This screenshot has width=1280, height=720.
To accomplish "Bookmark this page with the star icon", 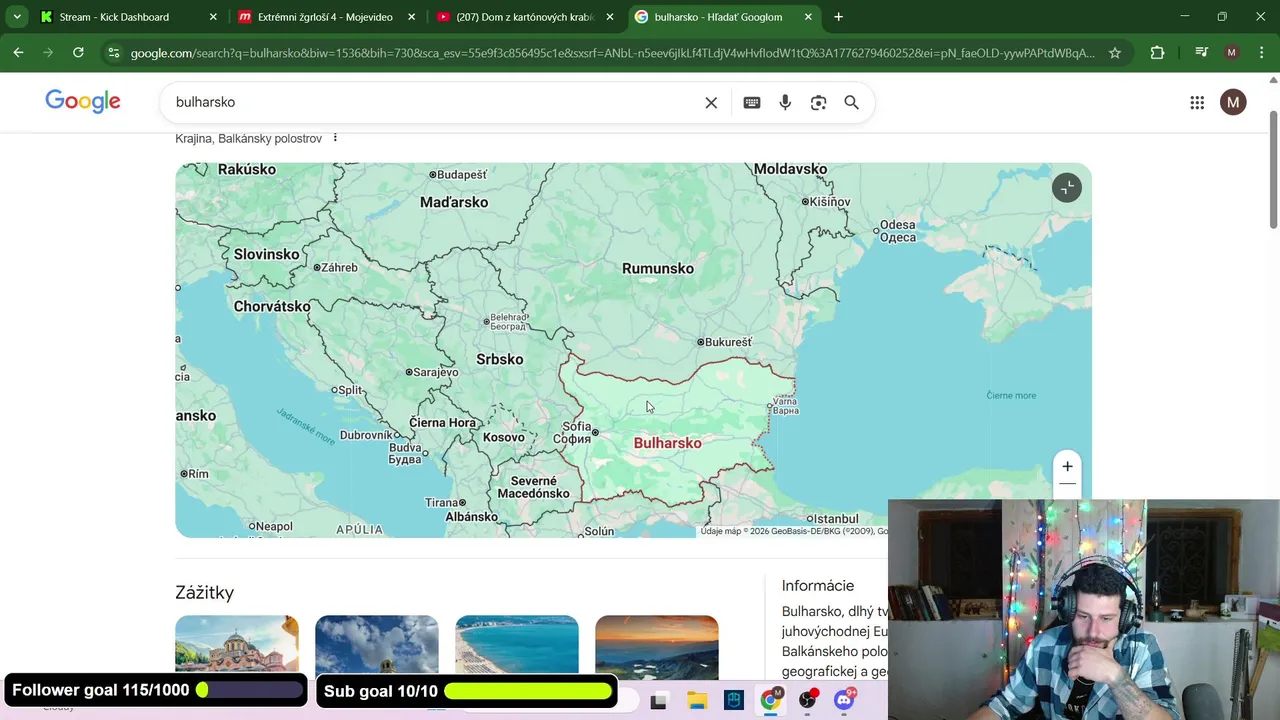I will [1115, 53].
